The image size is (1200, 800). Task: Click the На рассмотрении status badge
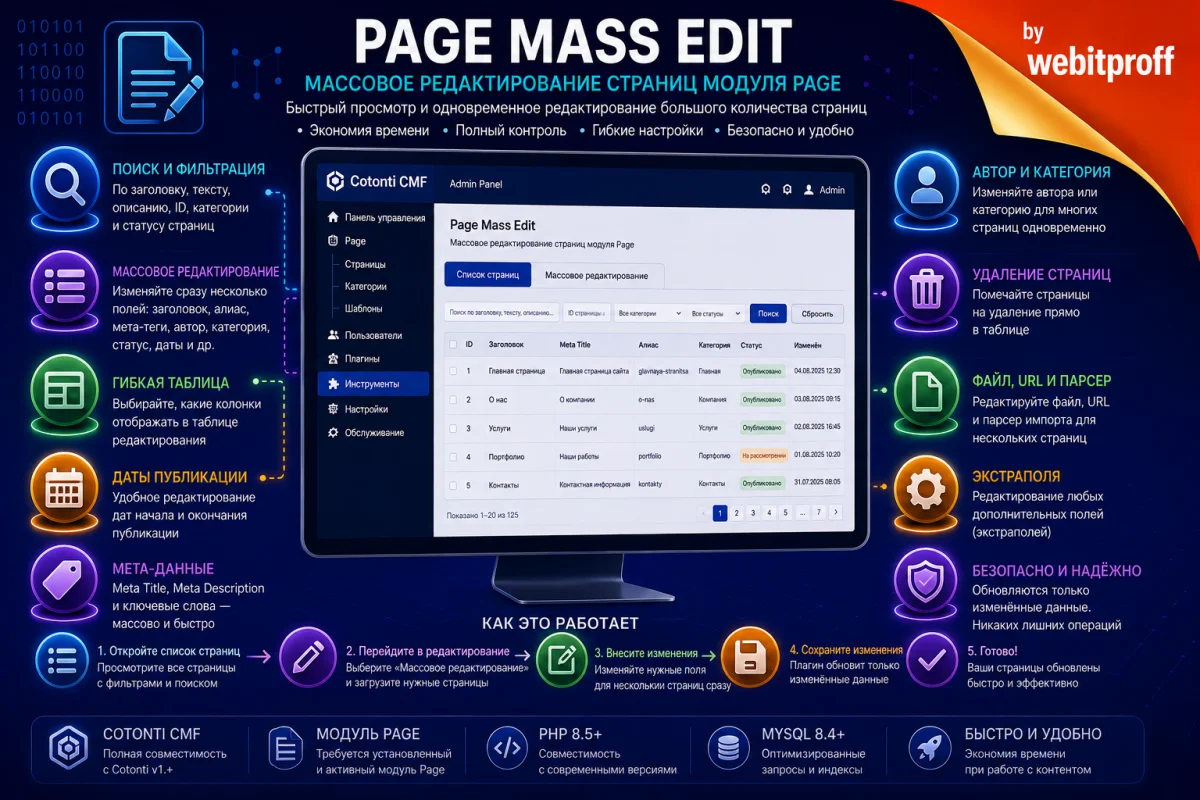[763, 457]
